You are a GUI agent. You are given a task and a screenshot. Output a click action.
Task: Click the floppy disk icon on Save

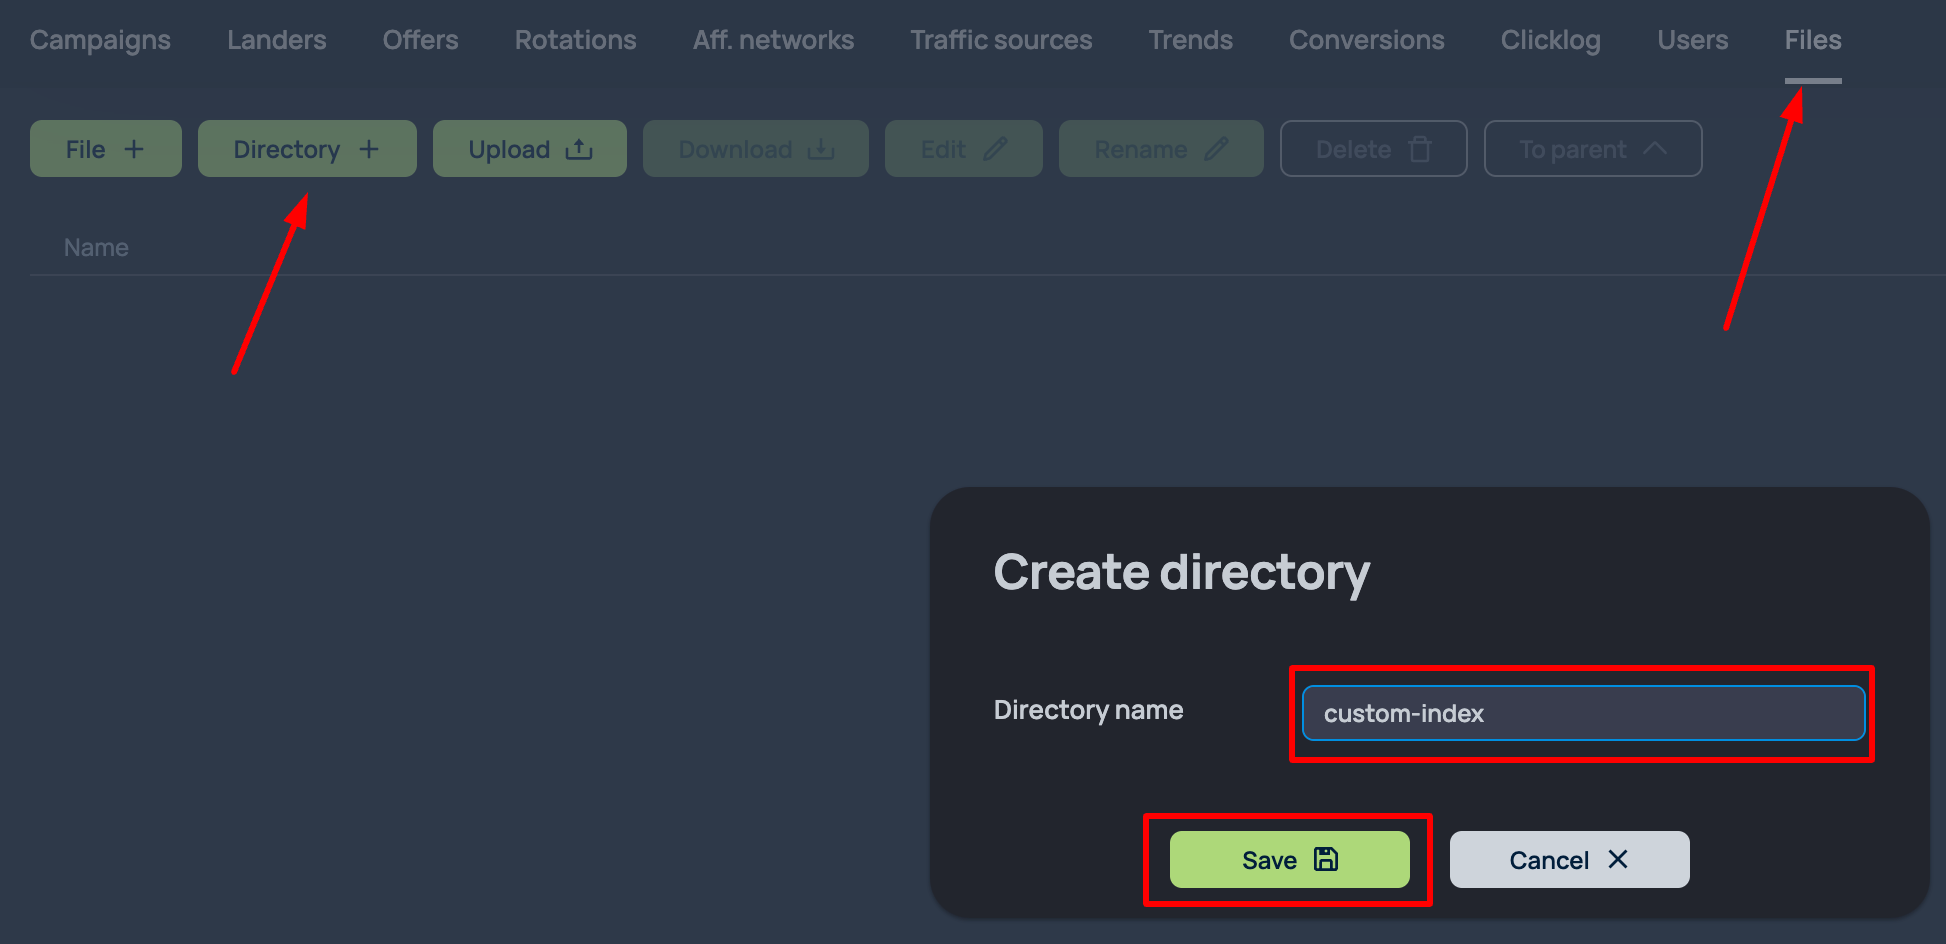[1325, 859]
